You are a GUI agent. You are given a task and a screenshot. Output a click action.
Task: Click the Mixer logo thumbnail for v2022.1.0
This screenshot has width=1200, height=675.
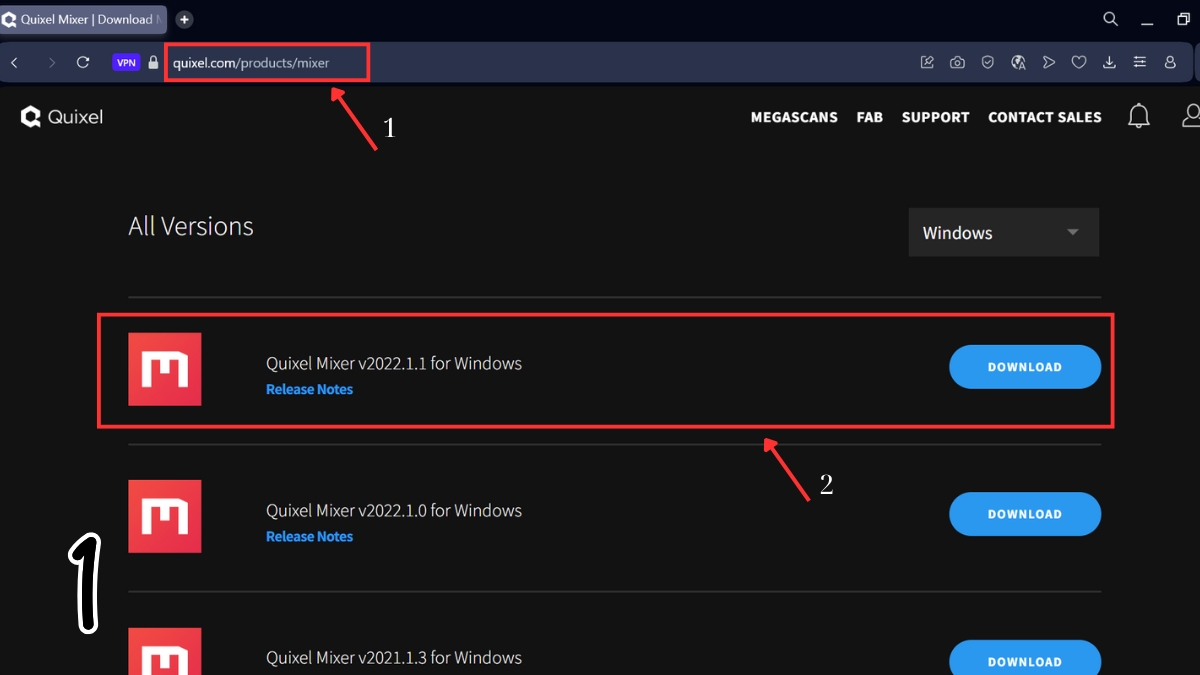(165, 516)
